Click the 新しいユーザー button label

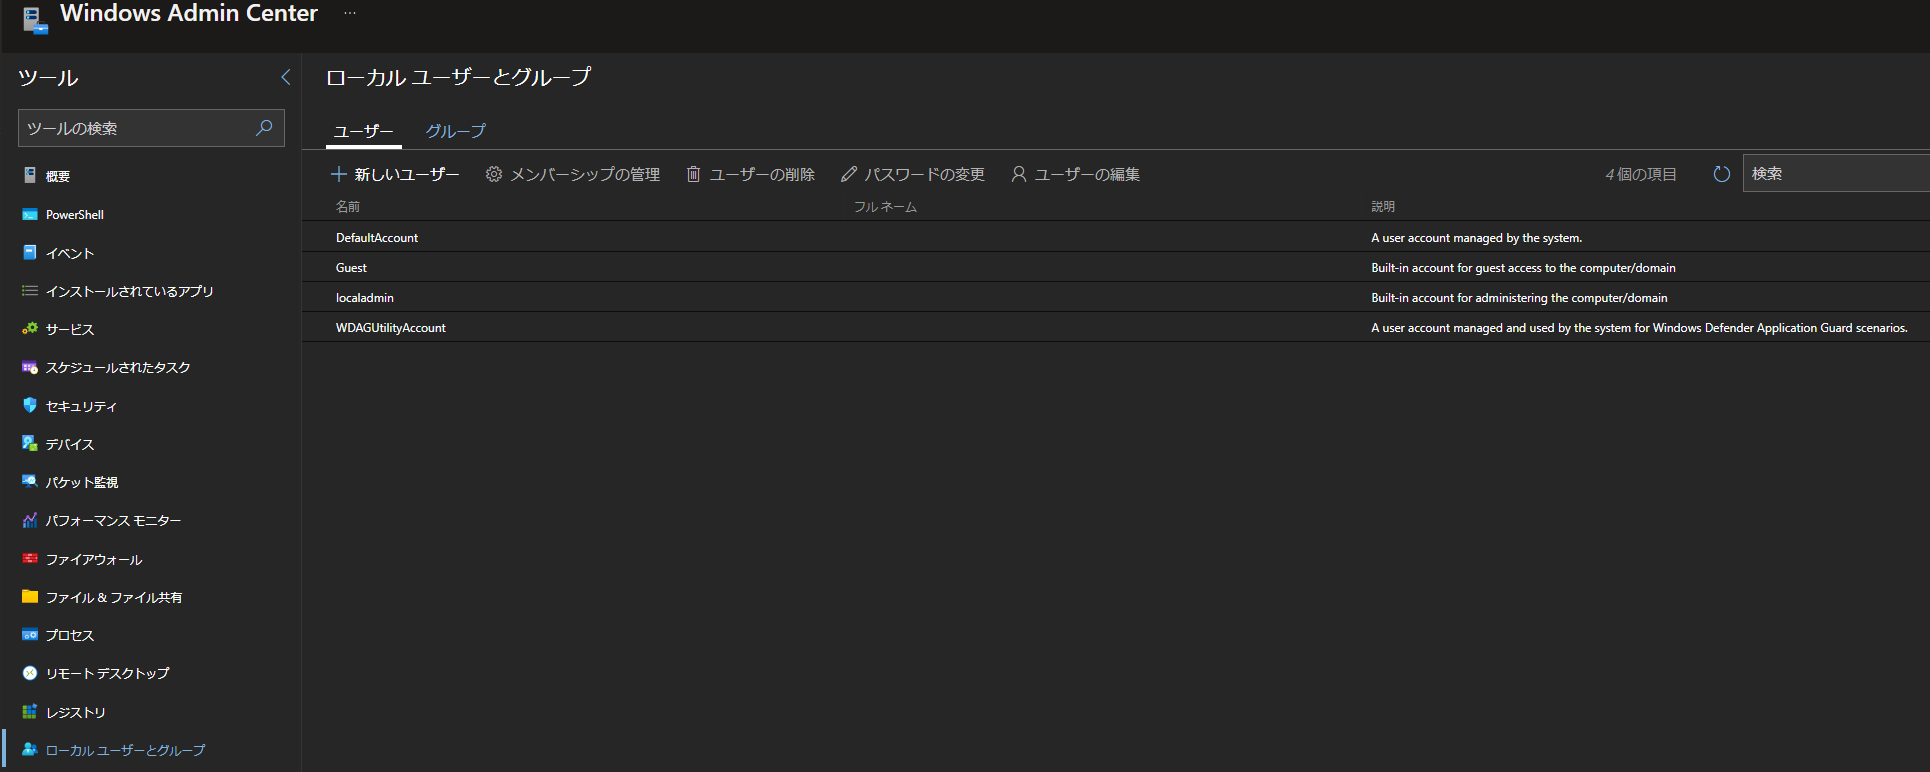[x=407, y=174]
